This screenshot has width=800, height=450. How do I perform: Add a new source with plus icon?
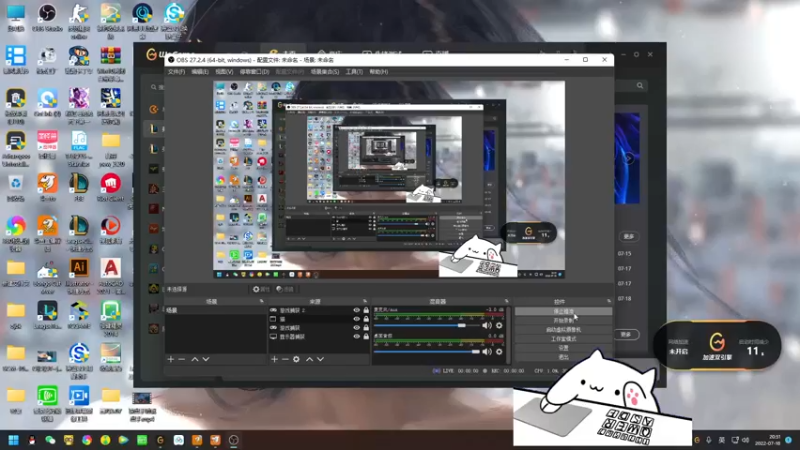(274, 359)
